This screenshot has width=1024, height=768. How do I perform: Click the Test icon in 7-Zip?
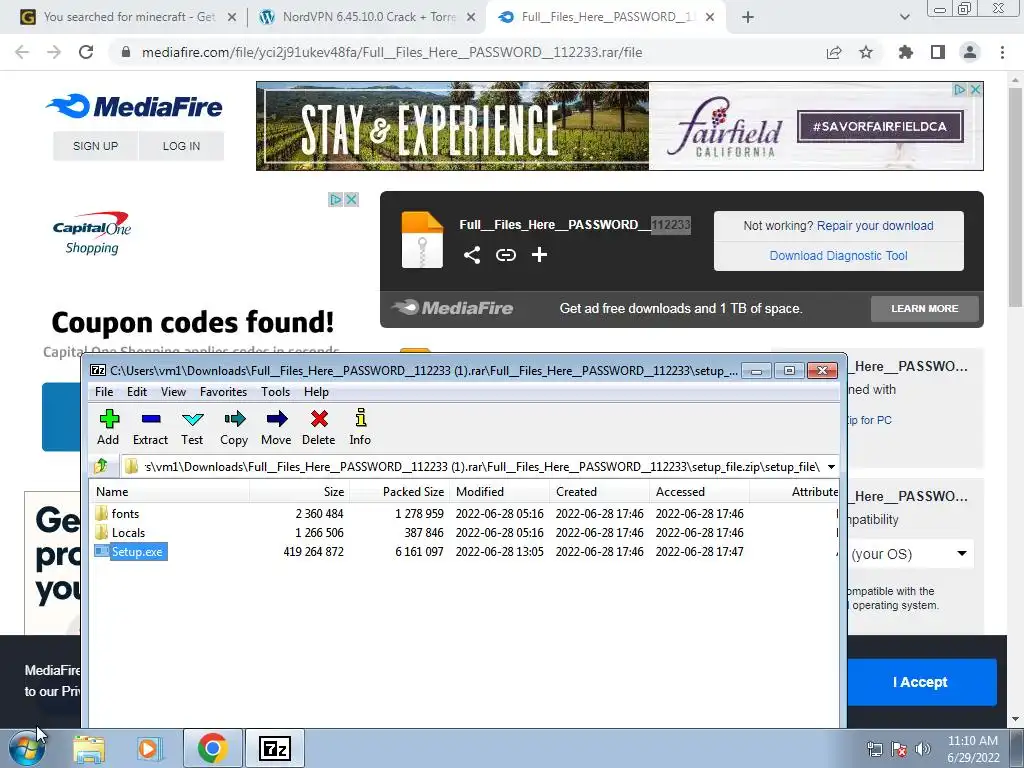pos(193,419)
